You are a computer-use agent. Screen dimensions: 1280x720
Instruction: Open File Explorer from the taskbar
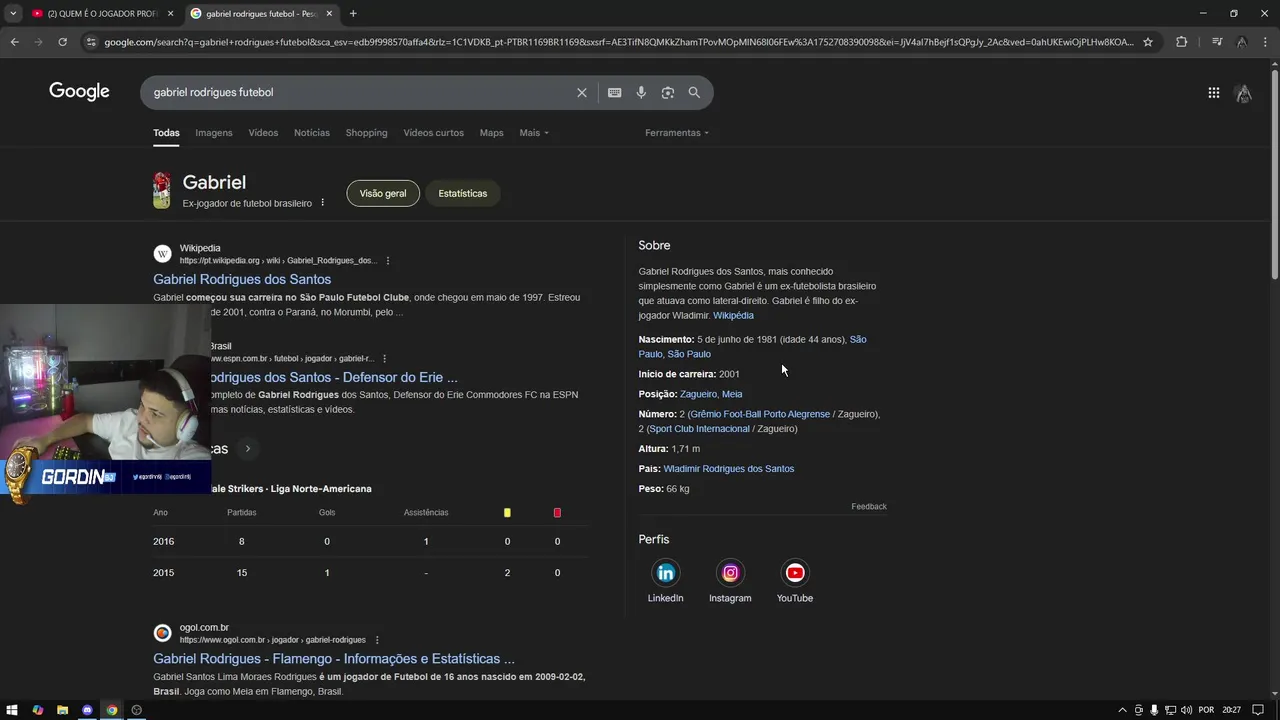pyautogui.click(x=62, y=710)
